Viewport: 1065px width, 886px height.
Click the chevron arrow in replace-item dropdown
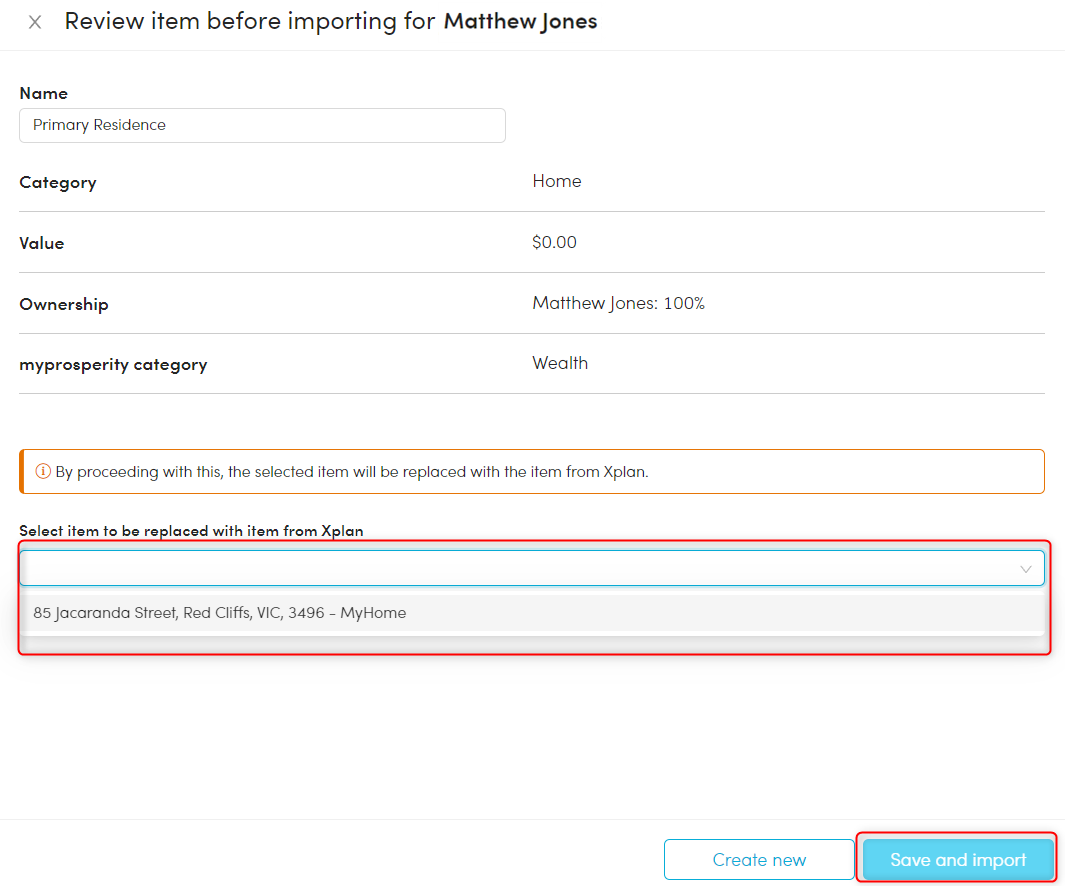tap(1025, 569)
